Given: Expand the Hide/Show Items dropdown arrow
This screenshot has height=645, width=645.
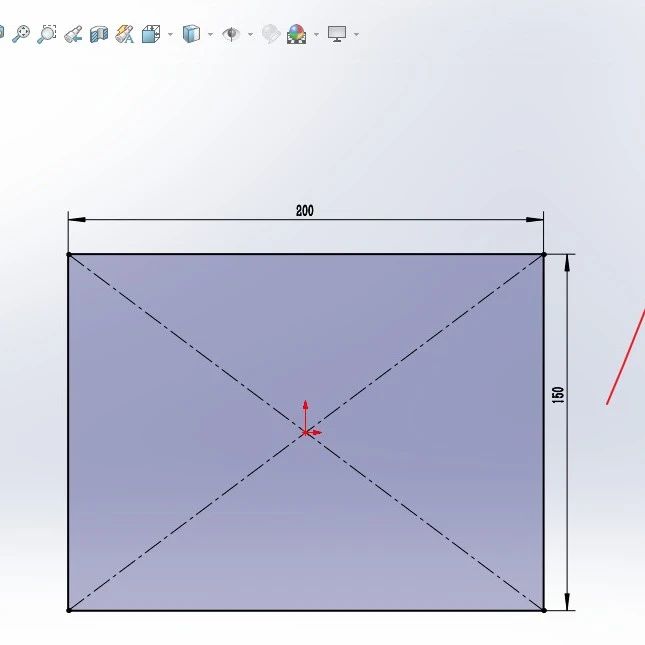Looking at the screenshot, I should [251, 34].
